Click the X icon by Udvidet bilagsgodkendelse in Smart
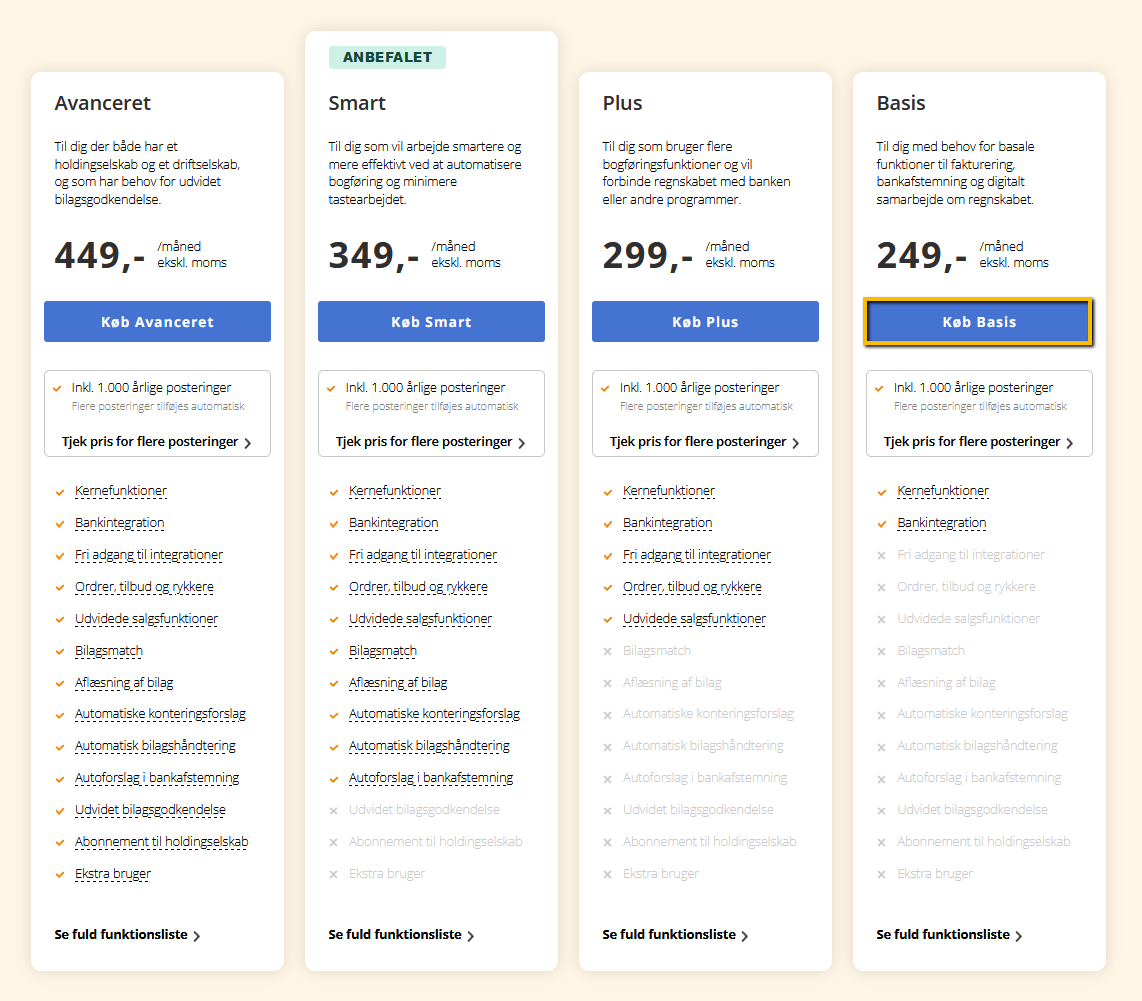Image resolution: width=1142 pixels, height=1001 pixels. [x=334, y=811]
